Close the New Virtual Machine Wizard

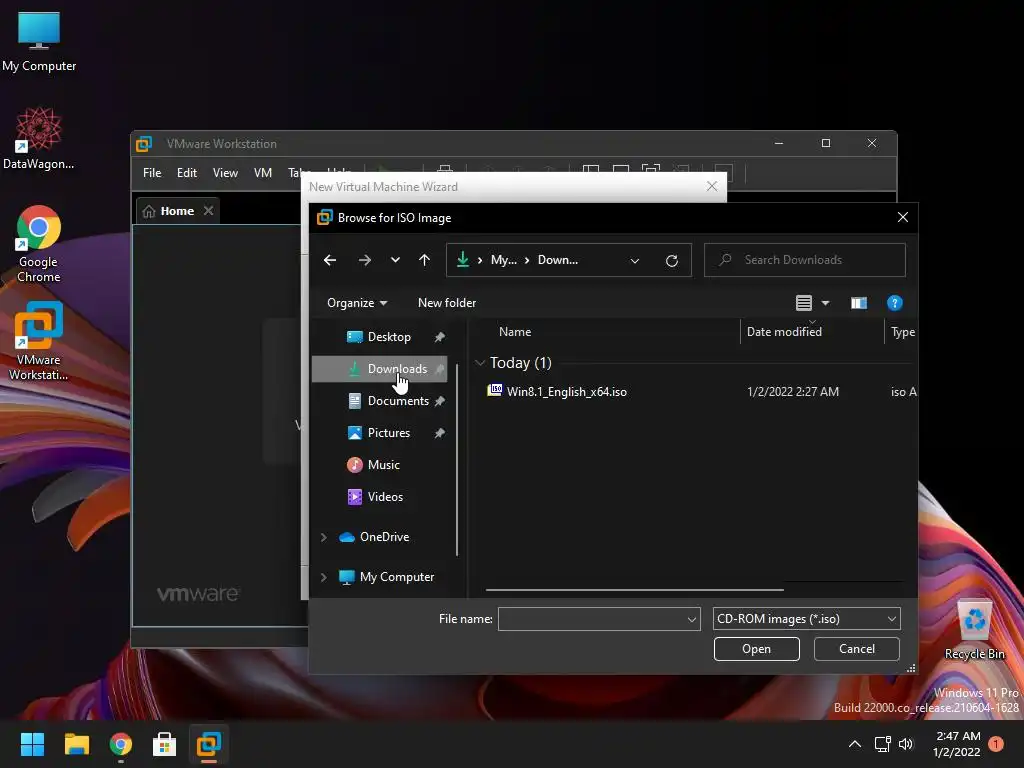click(712, 187)
